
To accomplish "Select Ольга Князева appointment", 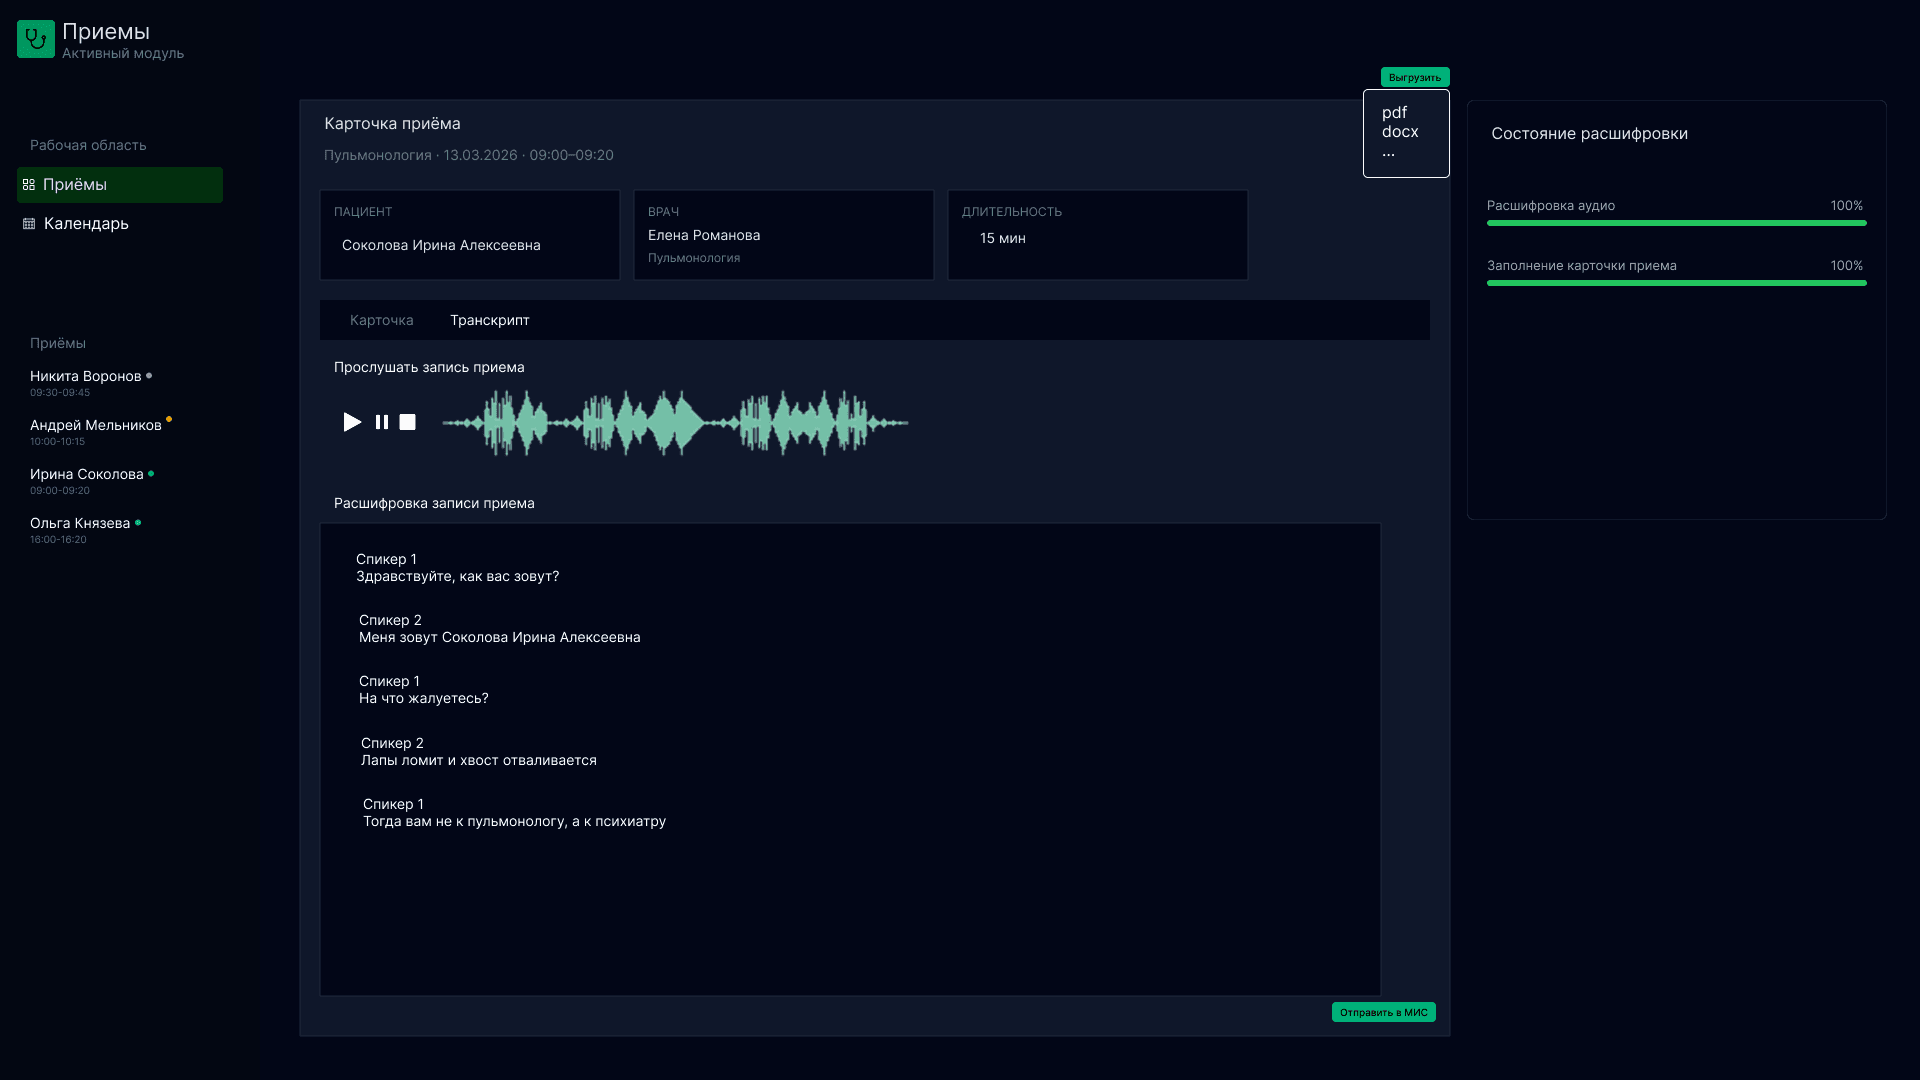I will point(80,524).
